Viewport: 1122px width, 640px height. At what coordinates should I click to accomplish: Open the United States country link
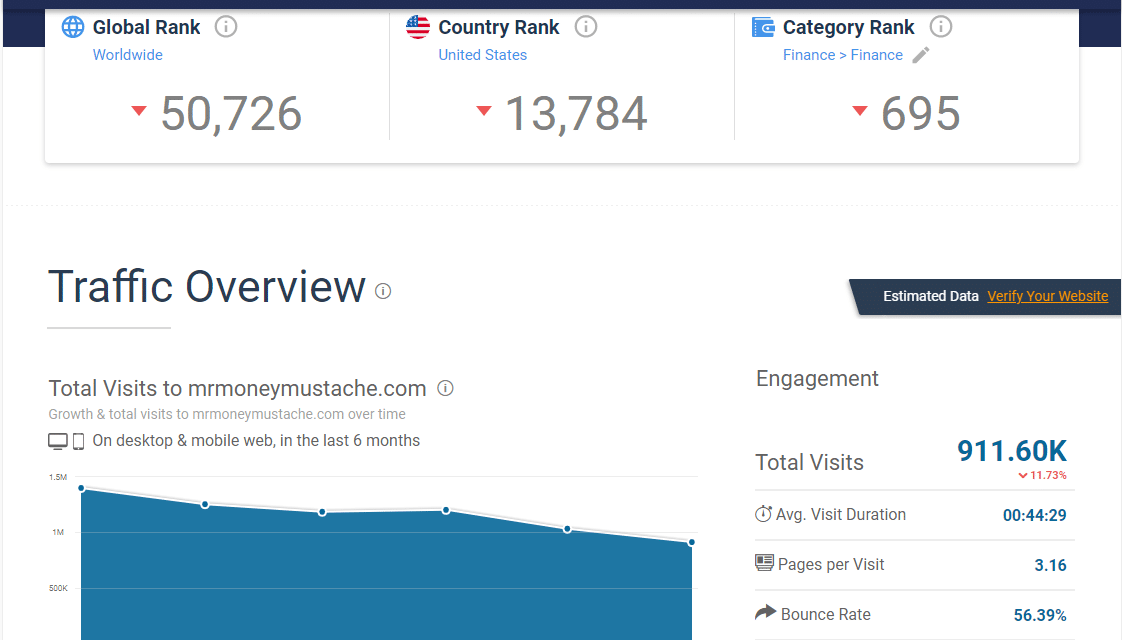click(482, 55)
